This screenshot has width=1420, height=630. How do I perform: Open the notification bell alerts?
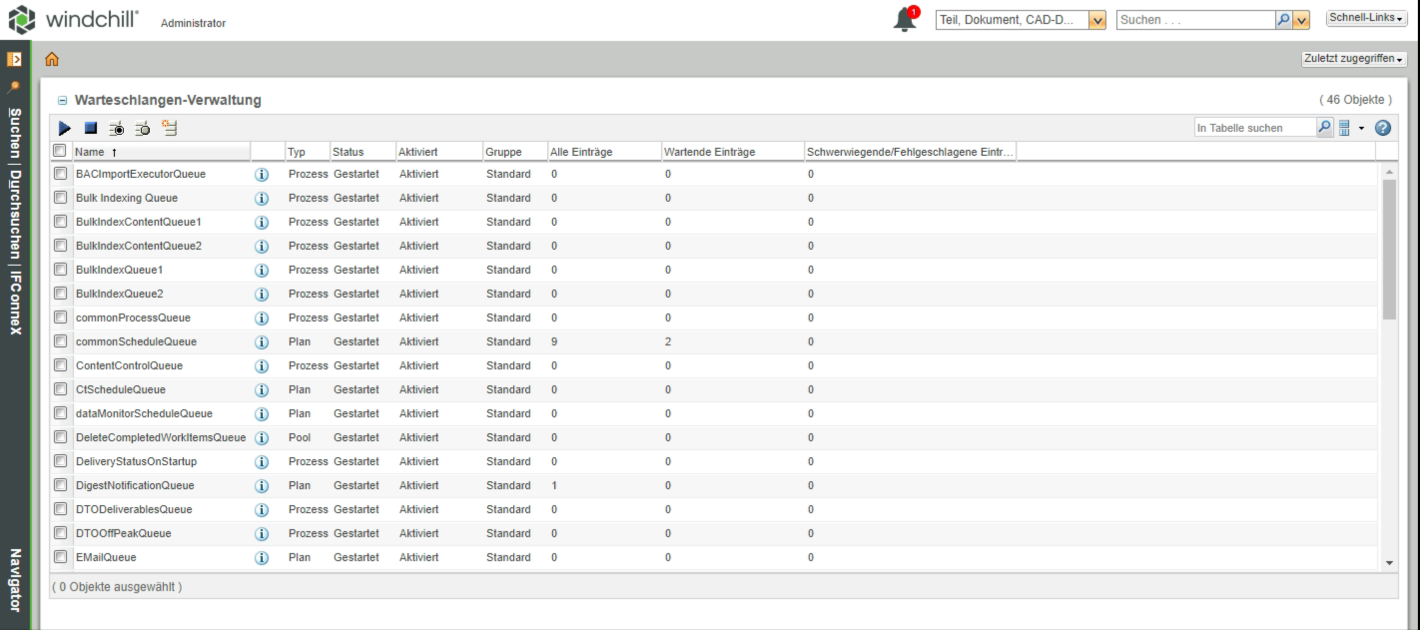point(905,20)
